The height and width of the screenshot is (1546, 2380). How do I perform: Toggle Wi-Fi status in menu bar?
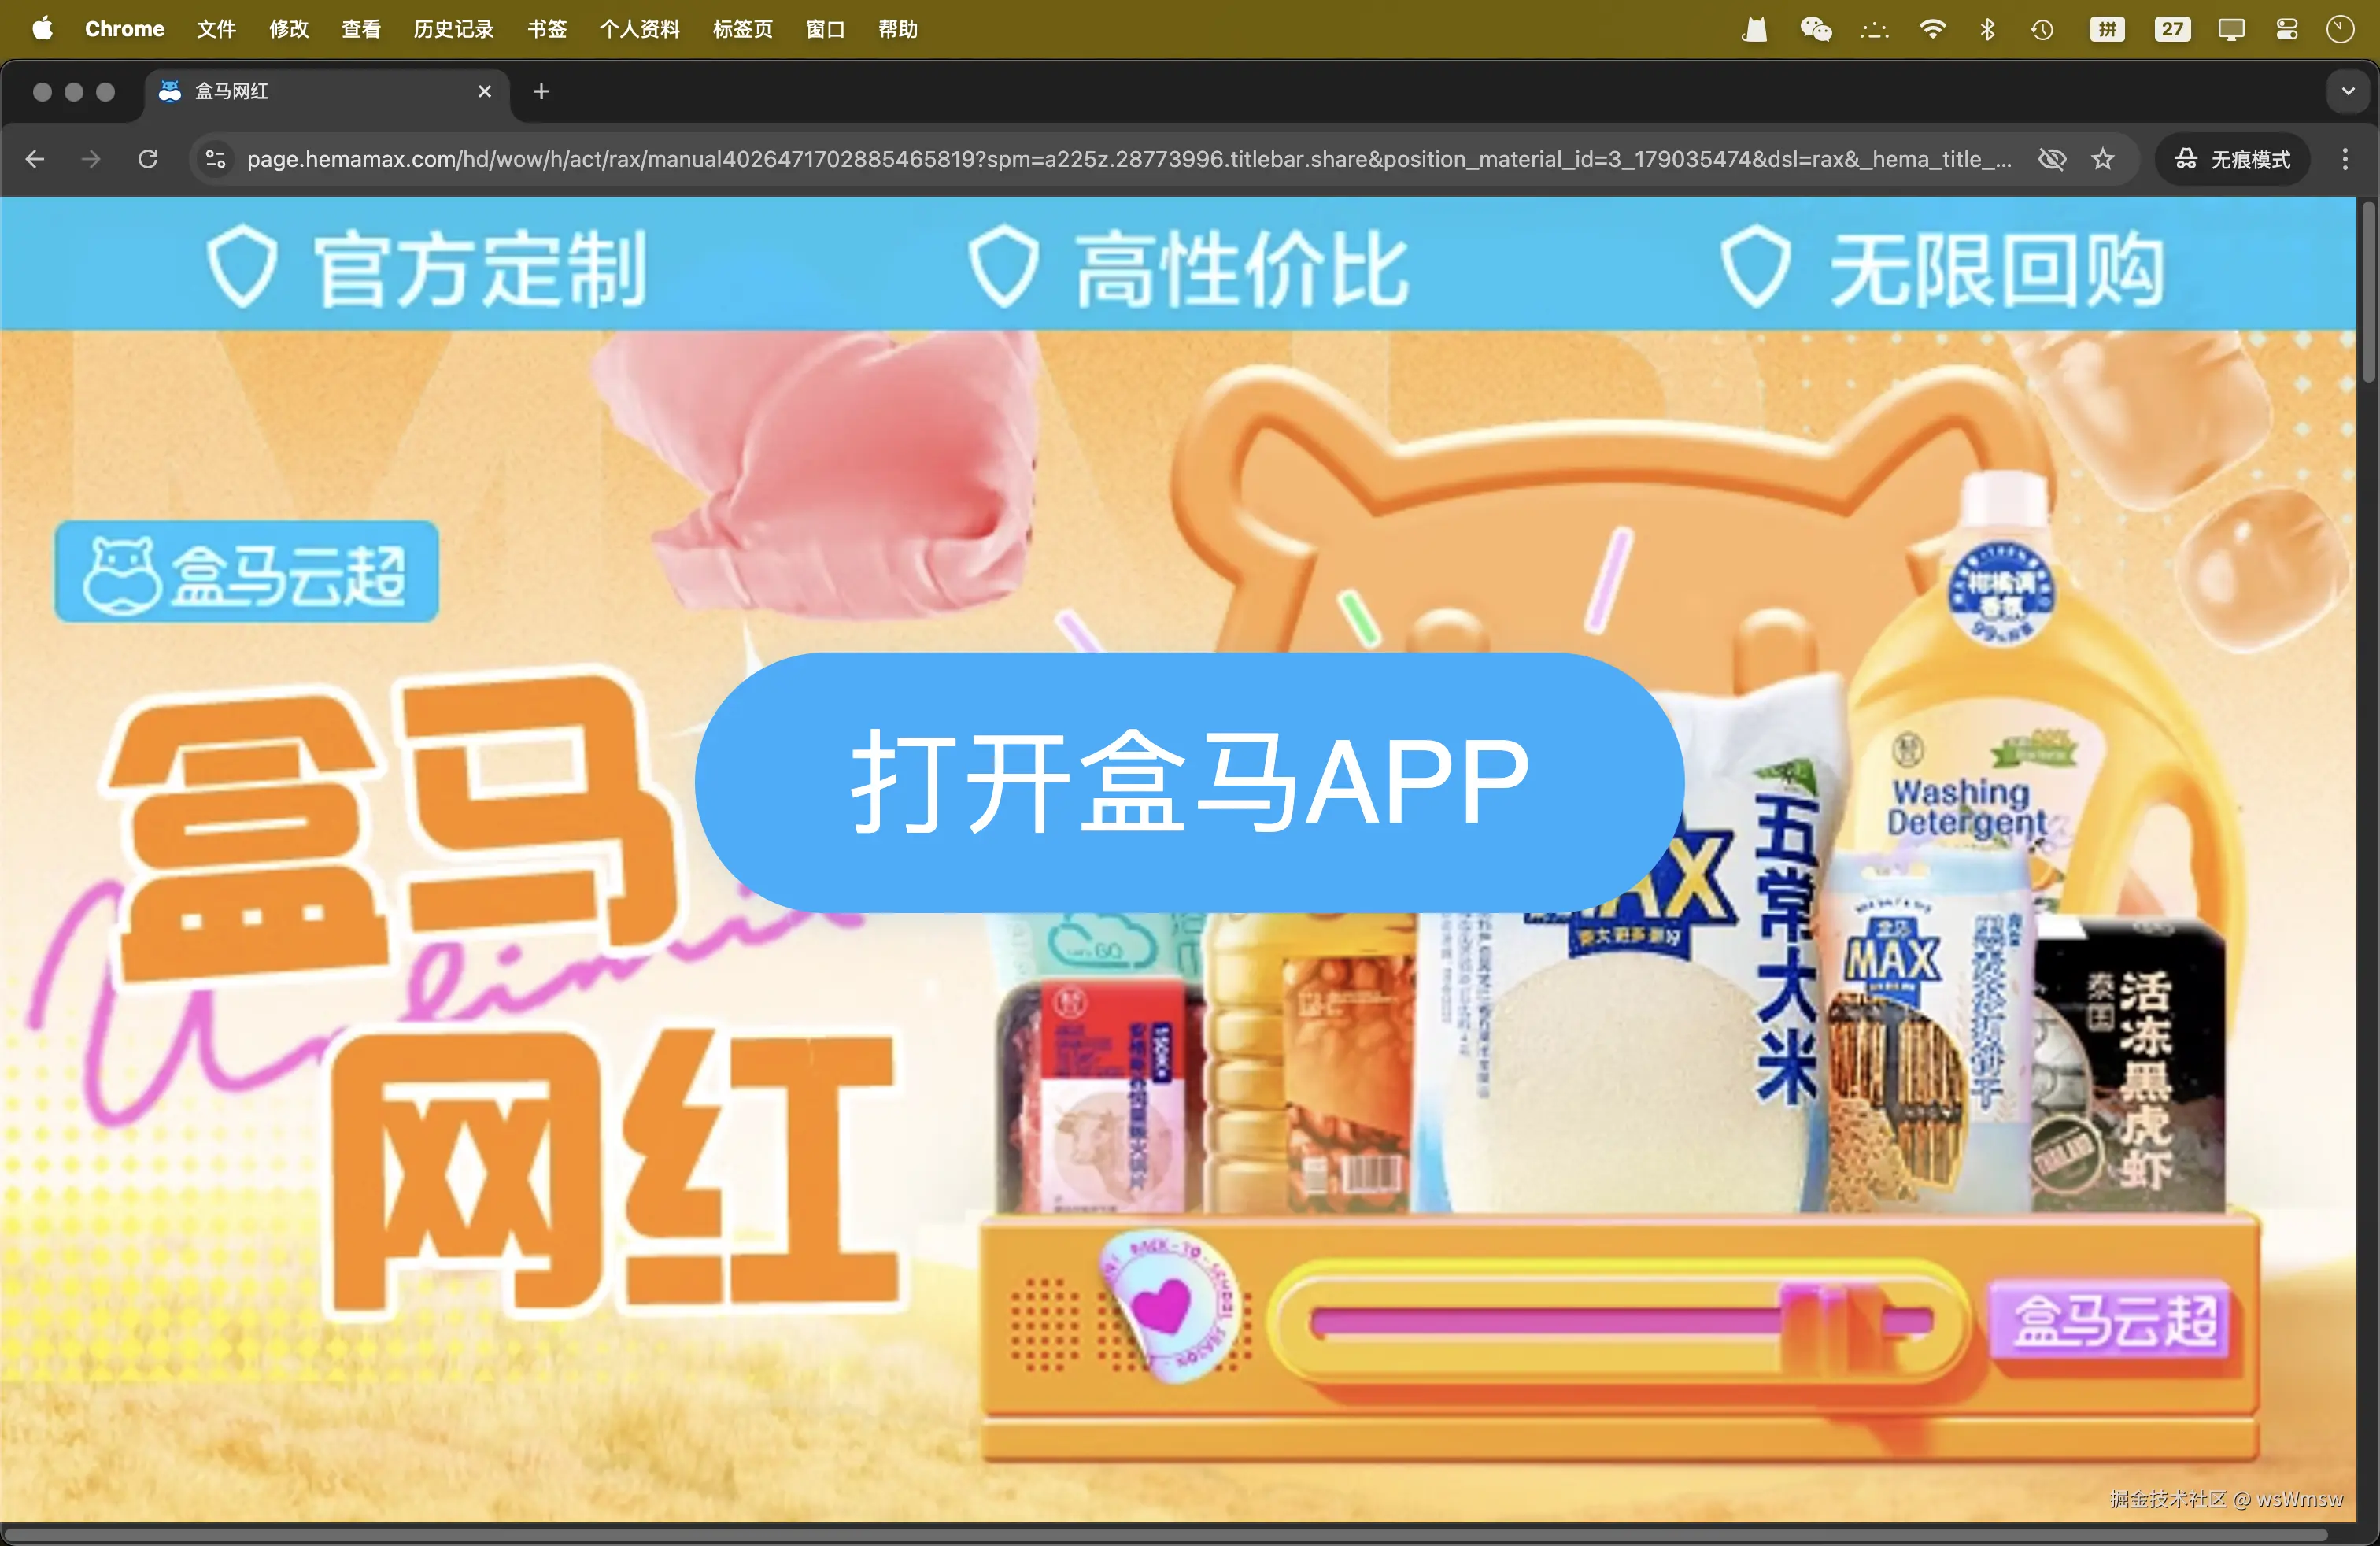[1933, 29]
